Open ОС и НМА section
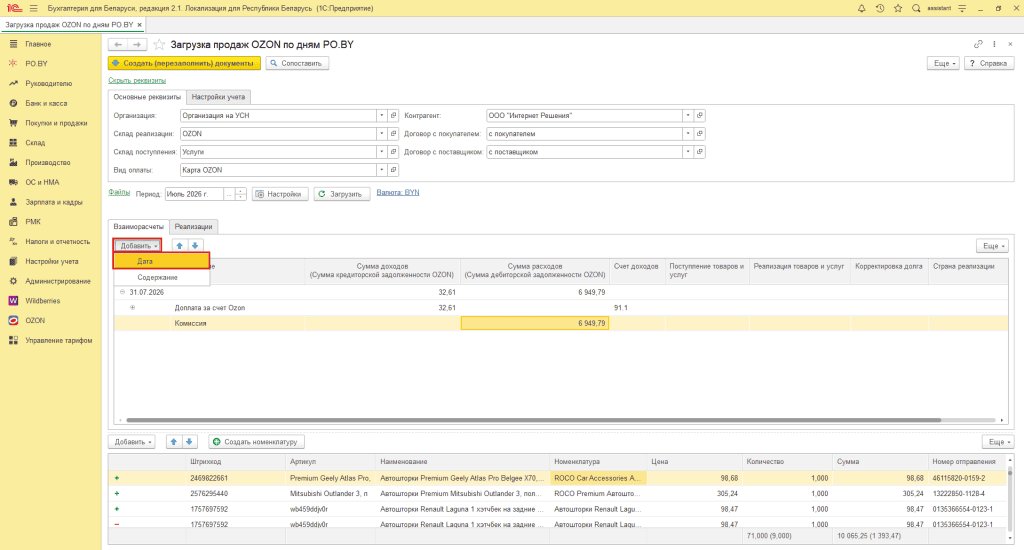1024x550 pixels. (x=42, y=182)
